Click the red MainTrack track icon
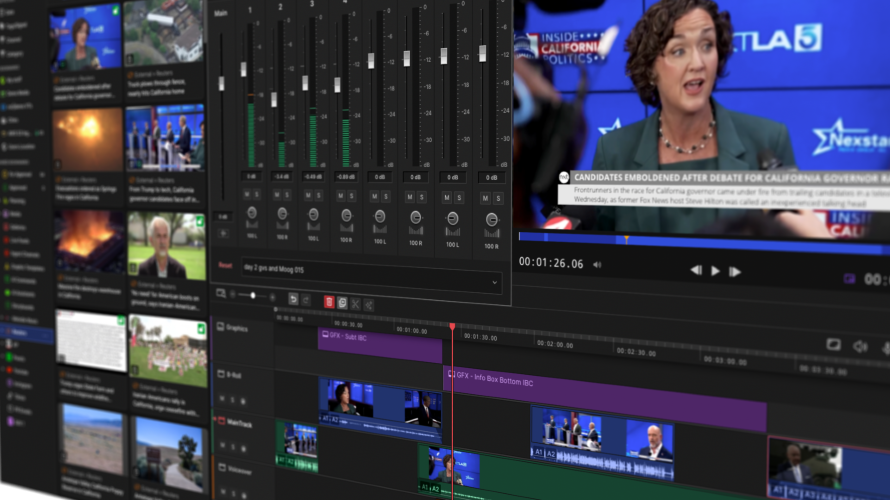The width and height of the screenshot is (890, 500). (221, 421)
